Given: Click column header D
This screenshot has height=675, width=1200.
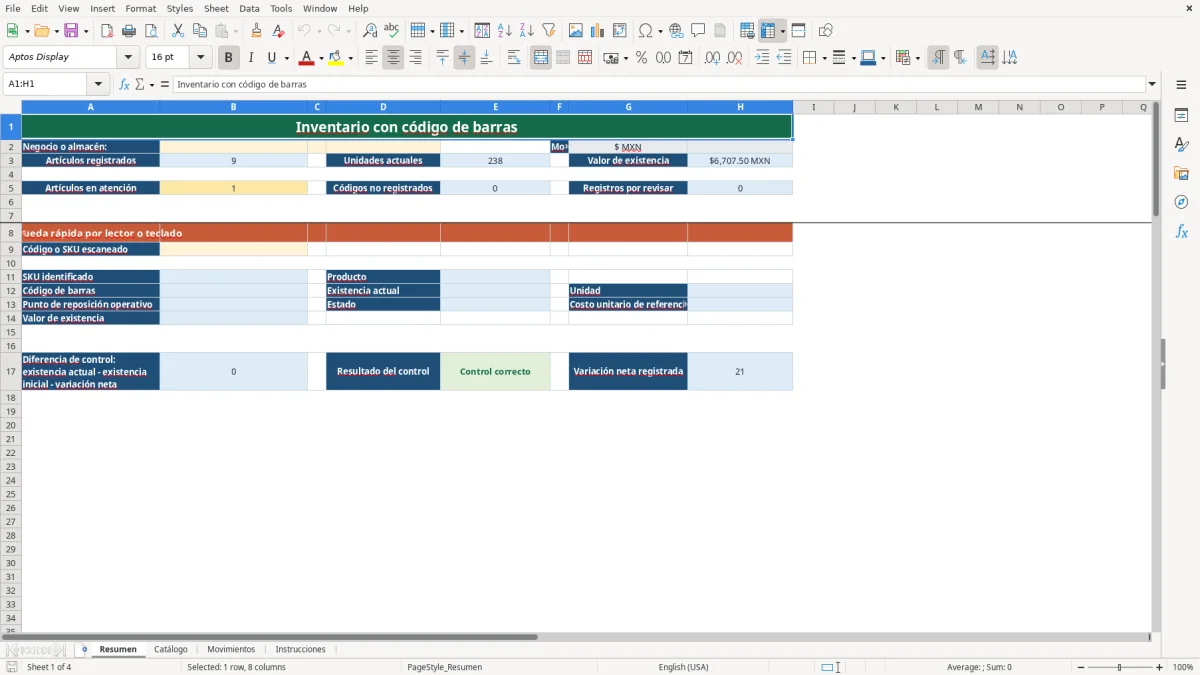Looking at the screenshot, I should (x=383, y=107).
